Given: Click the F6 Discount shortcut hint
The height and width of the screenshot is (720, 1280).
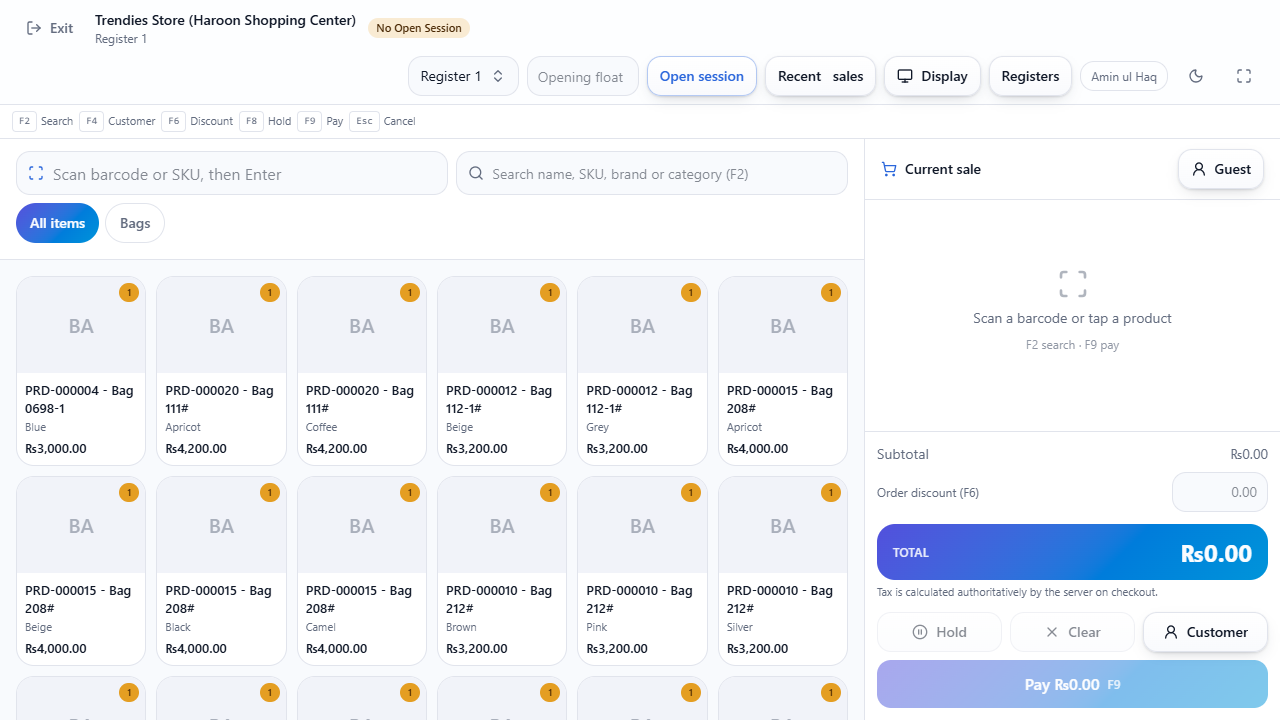Looking at the screenshot, I should click(x=197, y=121).
